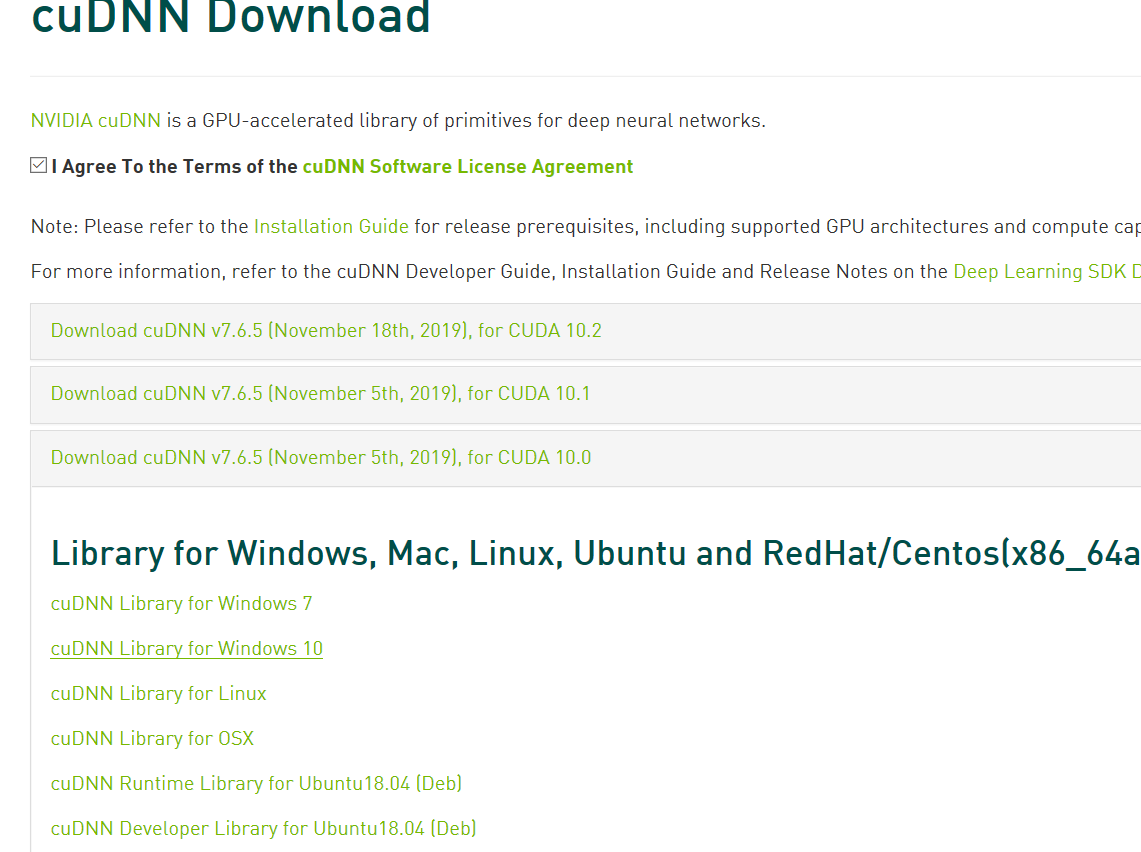
Task: Open the Installation Guide link
Action: tap(331, 227)
